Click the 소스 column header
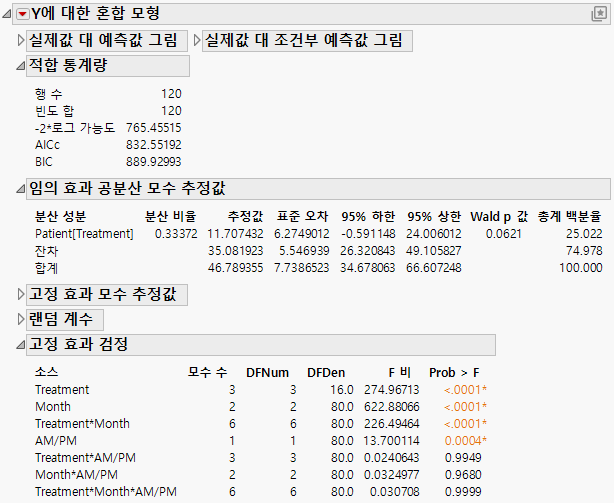 (x=47, y=373)
